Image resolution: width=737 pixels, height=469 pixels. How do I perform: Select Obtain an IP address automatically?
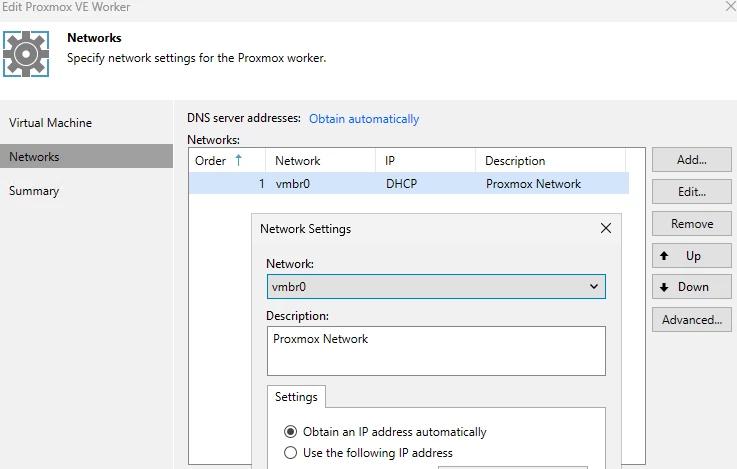click(x=291, y=432)
